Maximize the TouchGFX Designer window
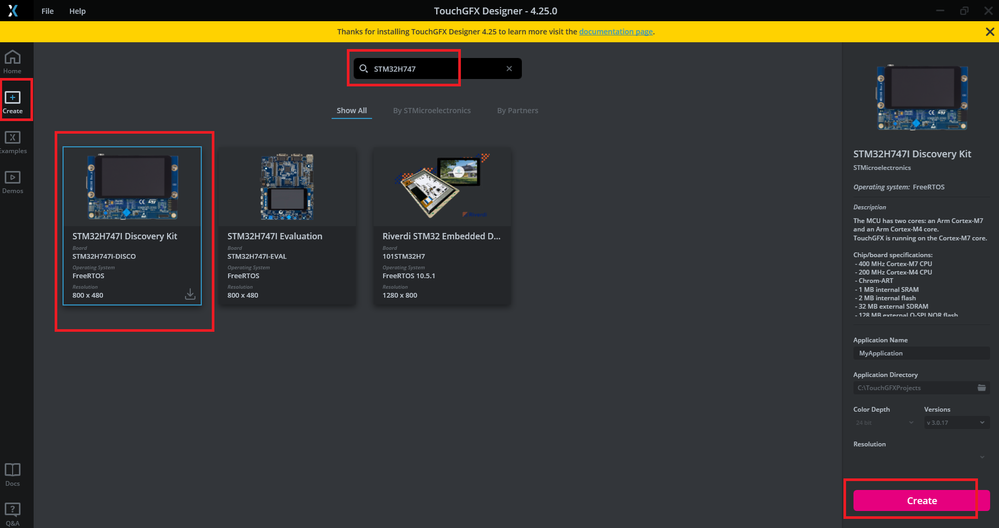999x528 pixels. click(964, 11)
